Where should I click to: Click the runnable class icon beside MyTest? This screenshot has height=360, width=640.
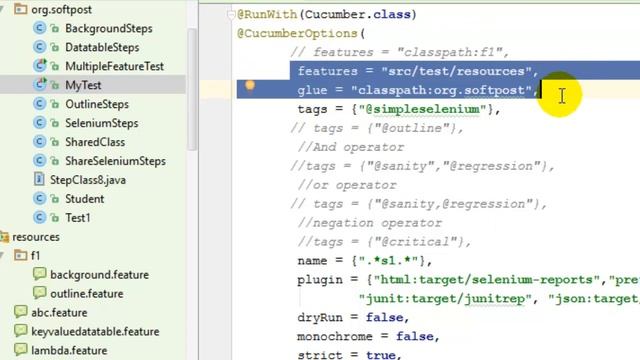point(40,84)
